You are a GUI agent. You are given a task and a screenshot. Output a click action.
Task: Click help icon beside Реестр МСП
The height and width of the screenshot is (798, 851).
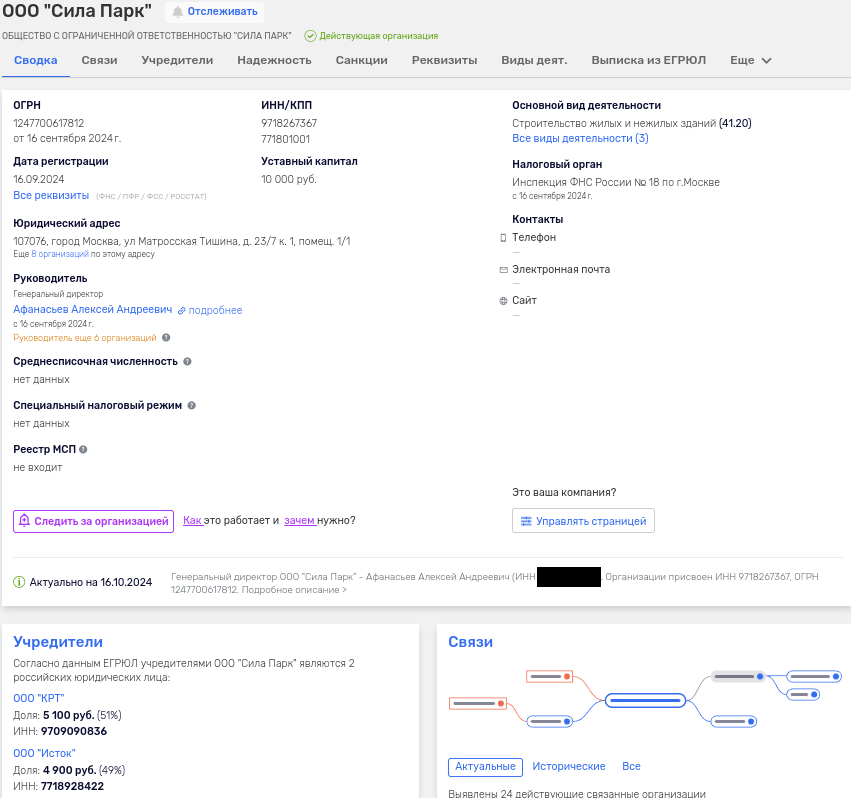(83, 449)
